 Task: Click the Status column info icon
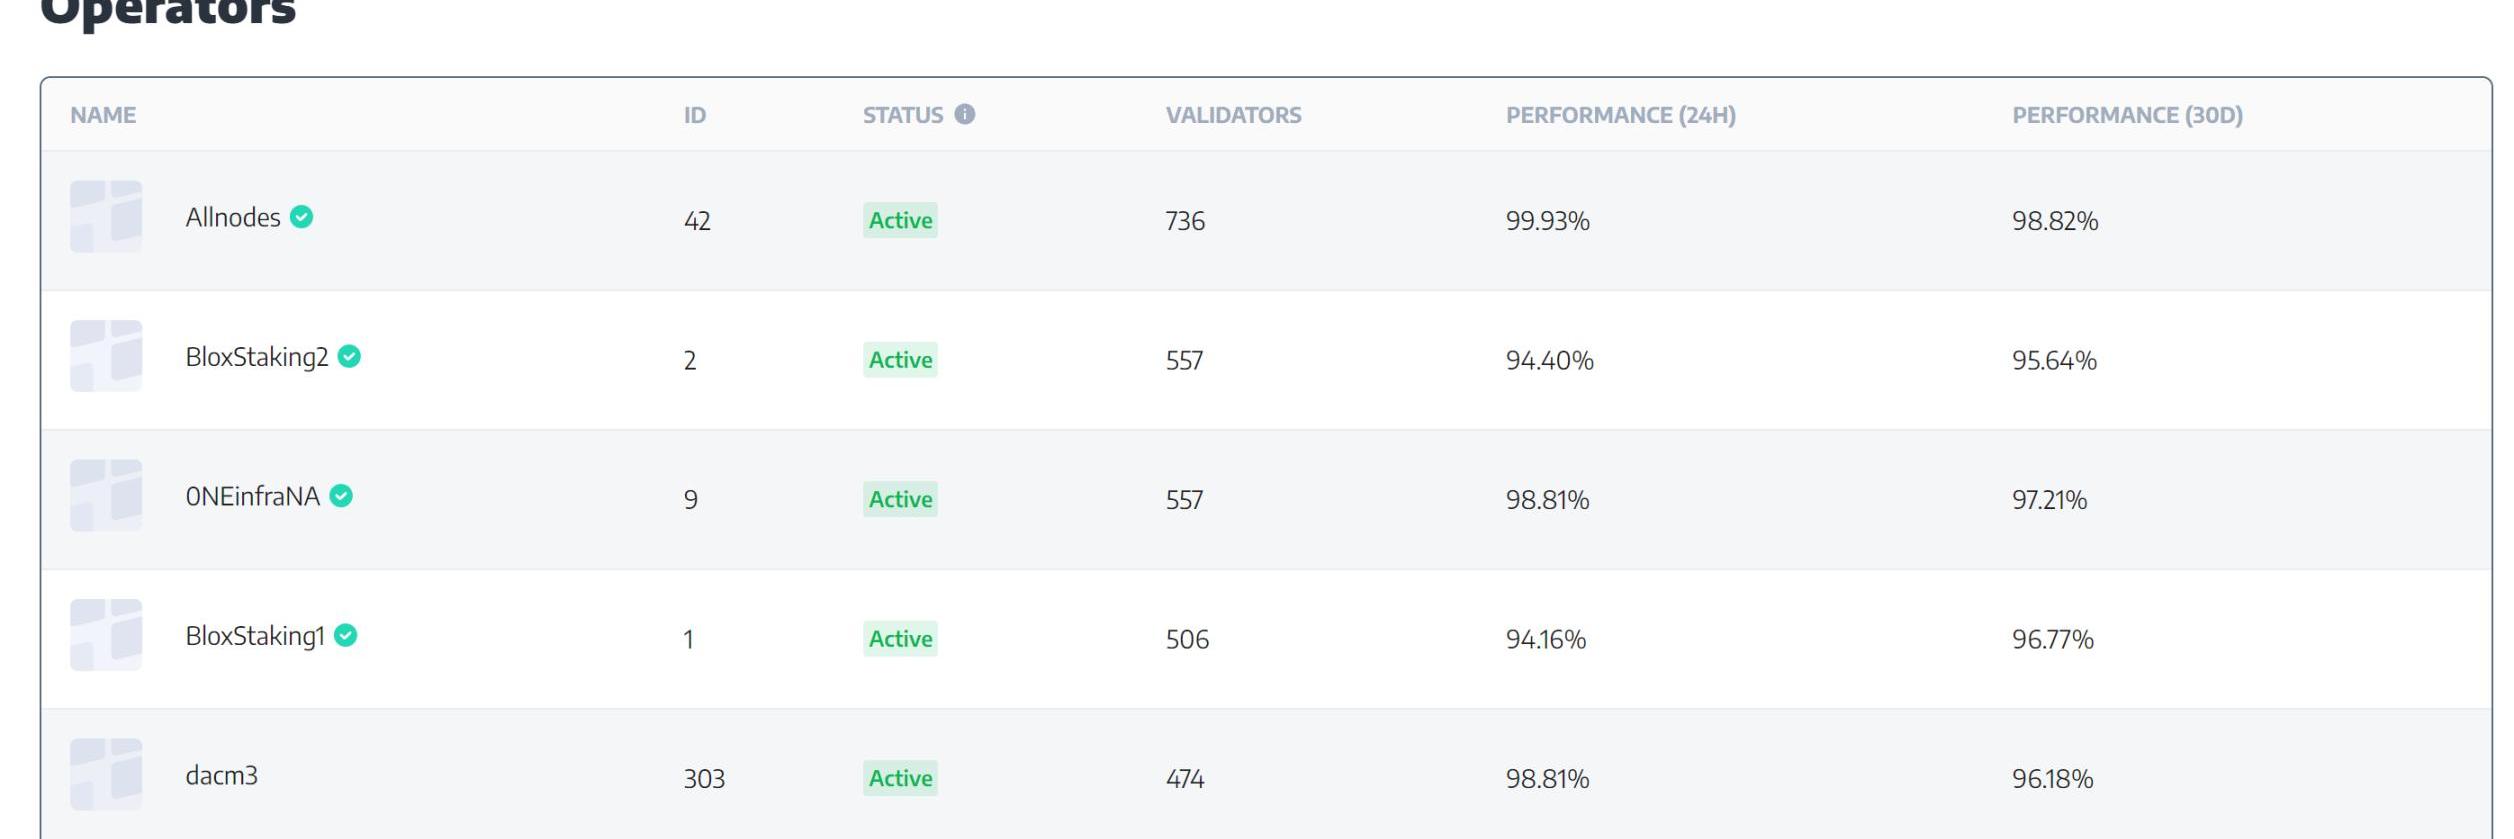click(964, 114)
